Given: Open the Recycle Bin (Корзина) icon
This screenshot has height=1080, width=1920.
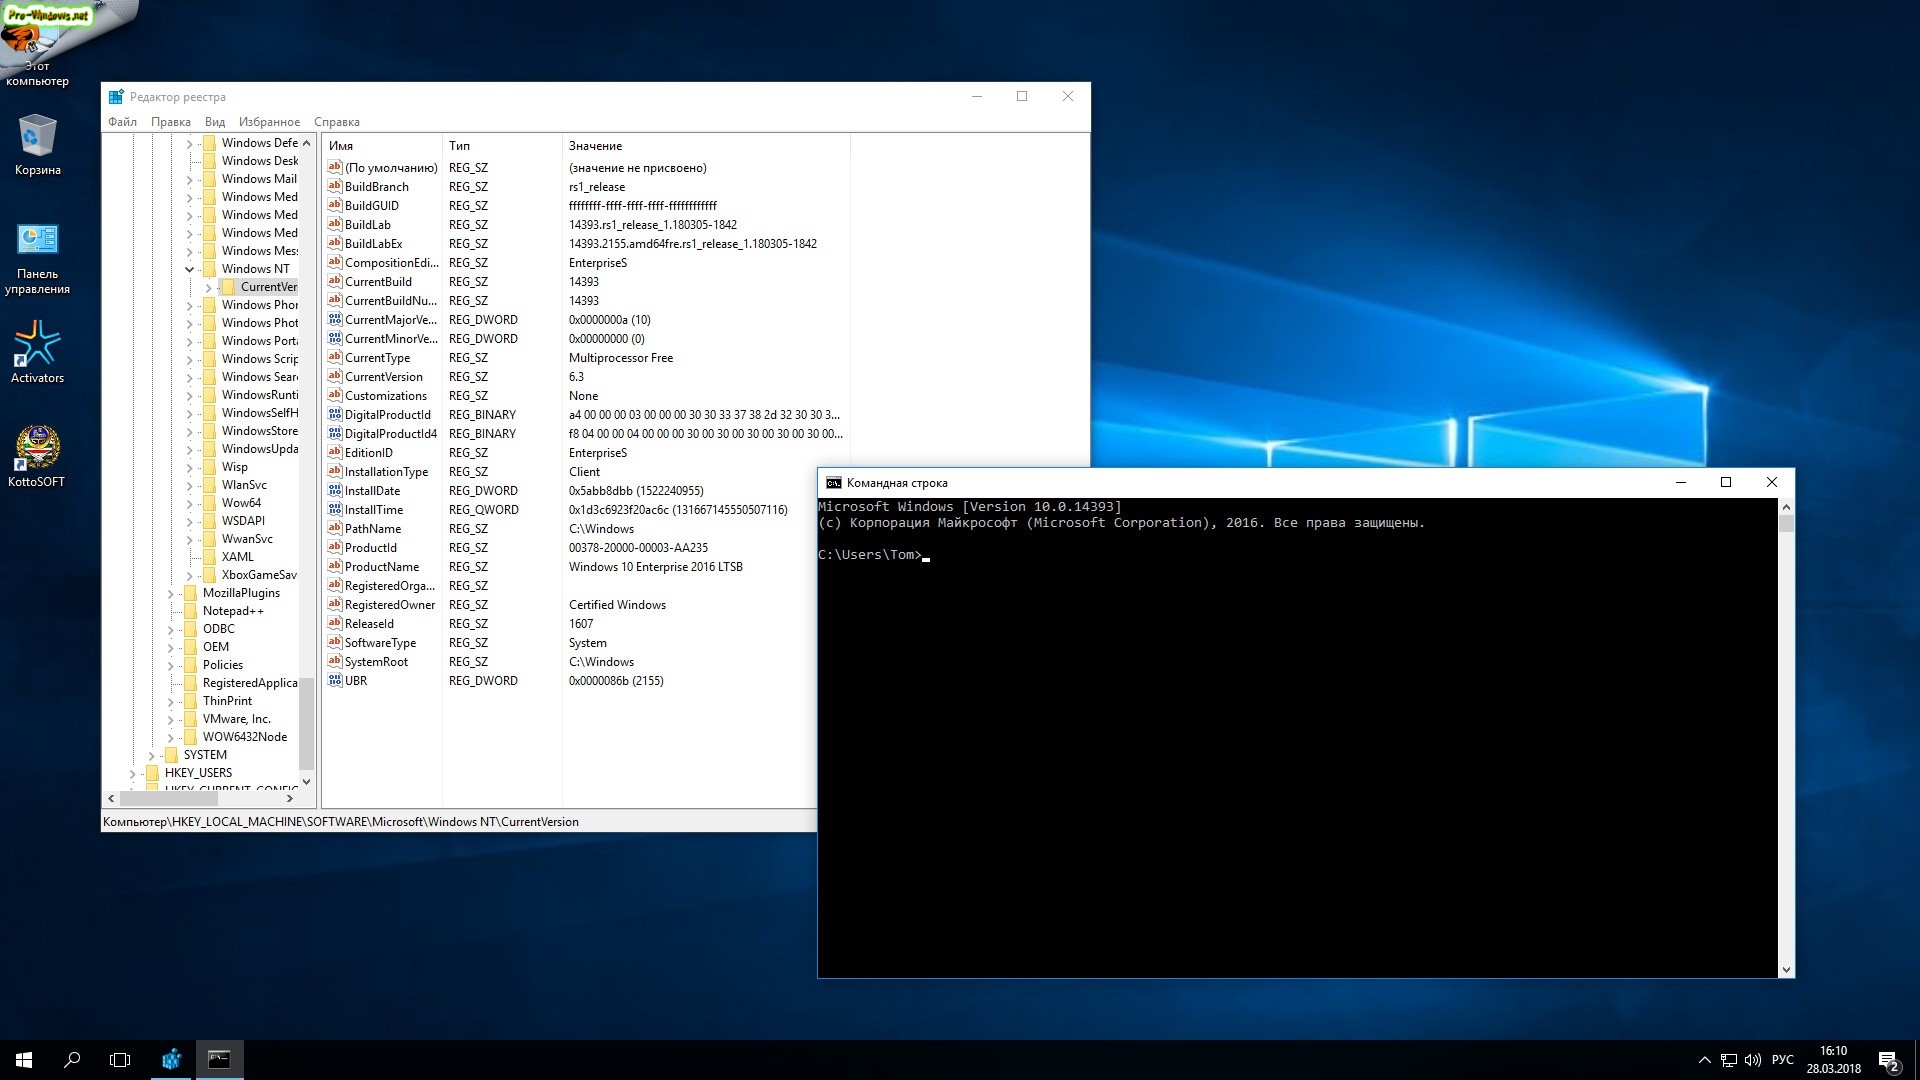Looking at the screenshot, I should [x=37, y=138].
